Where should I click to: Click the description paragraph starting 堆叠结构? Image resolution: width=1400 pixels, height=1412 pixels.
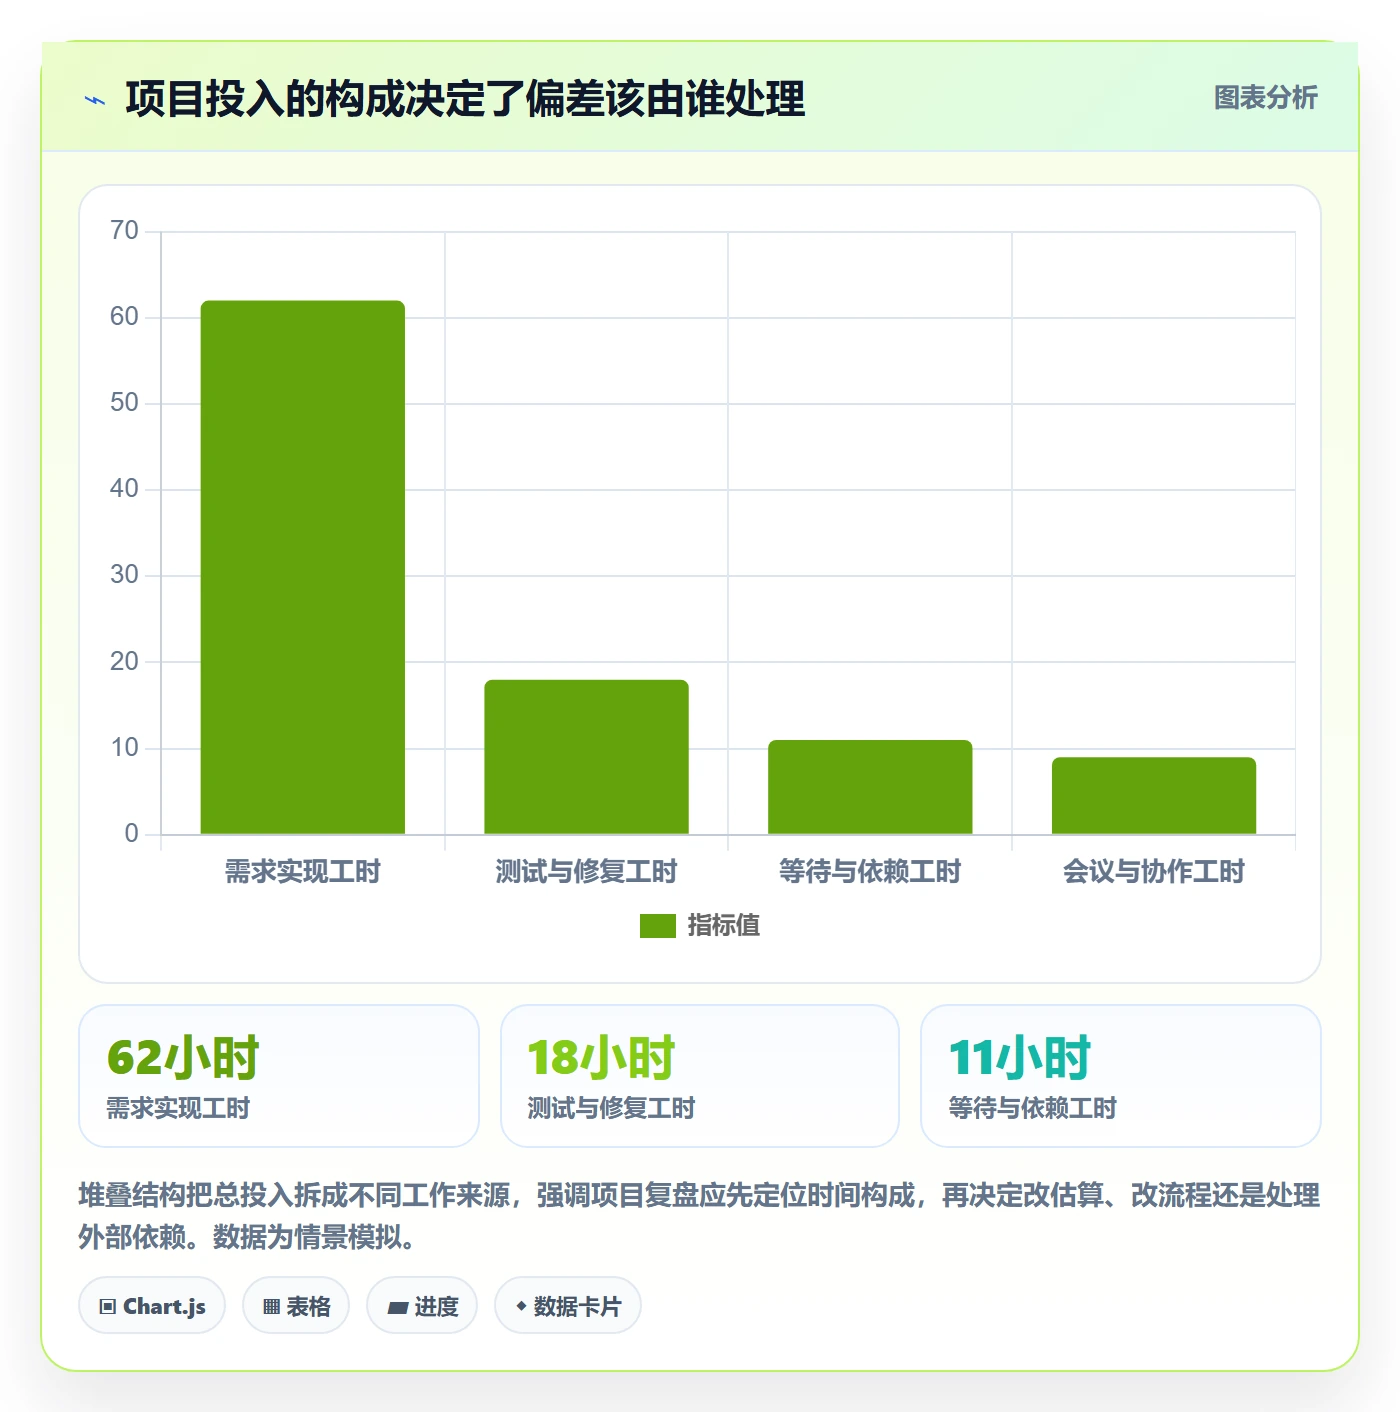[x=699, y=1216]
